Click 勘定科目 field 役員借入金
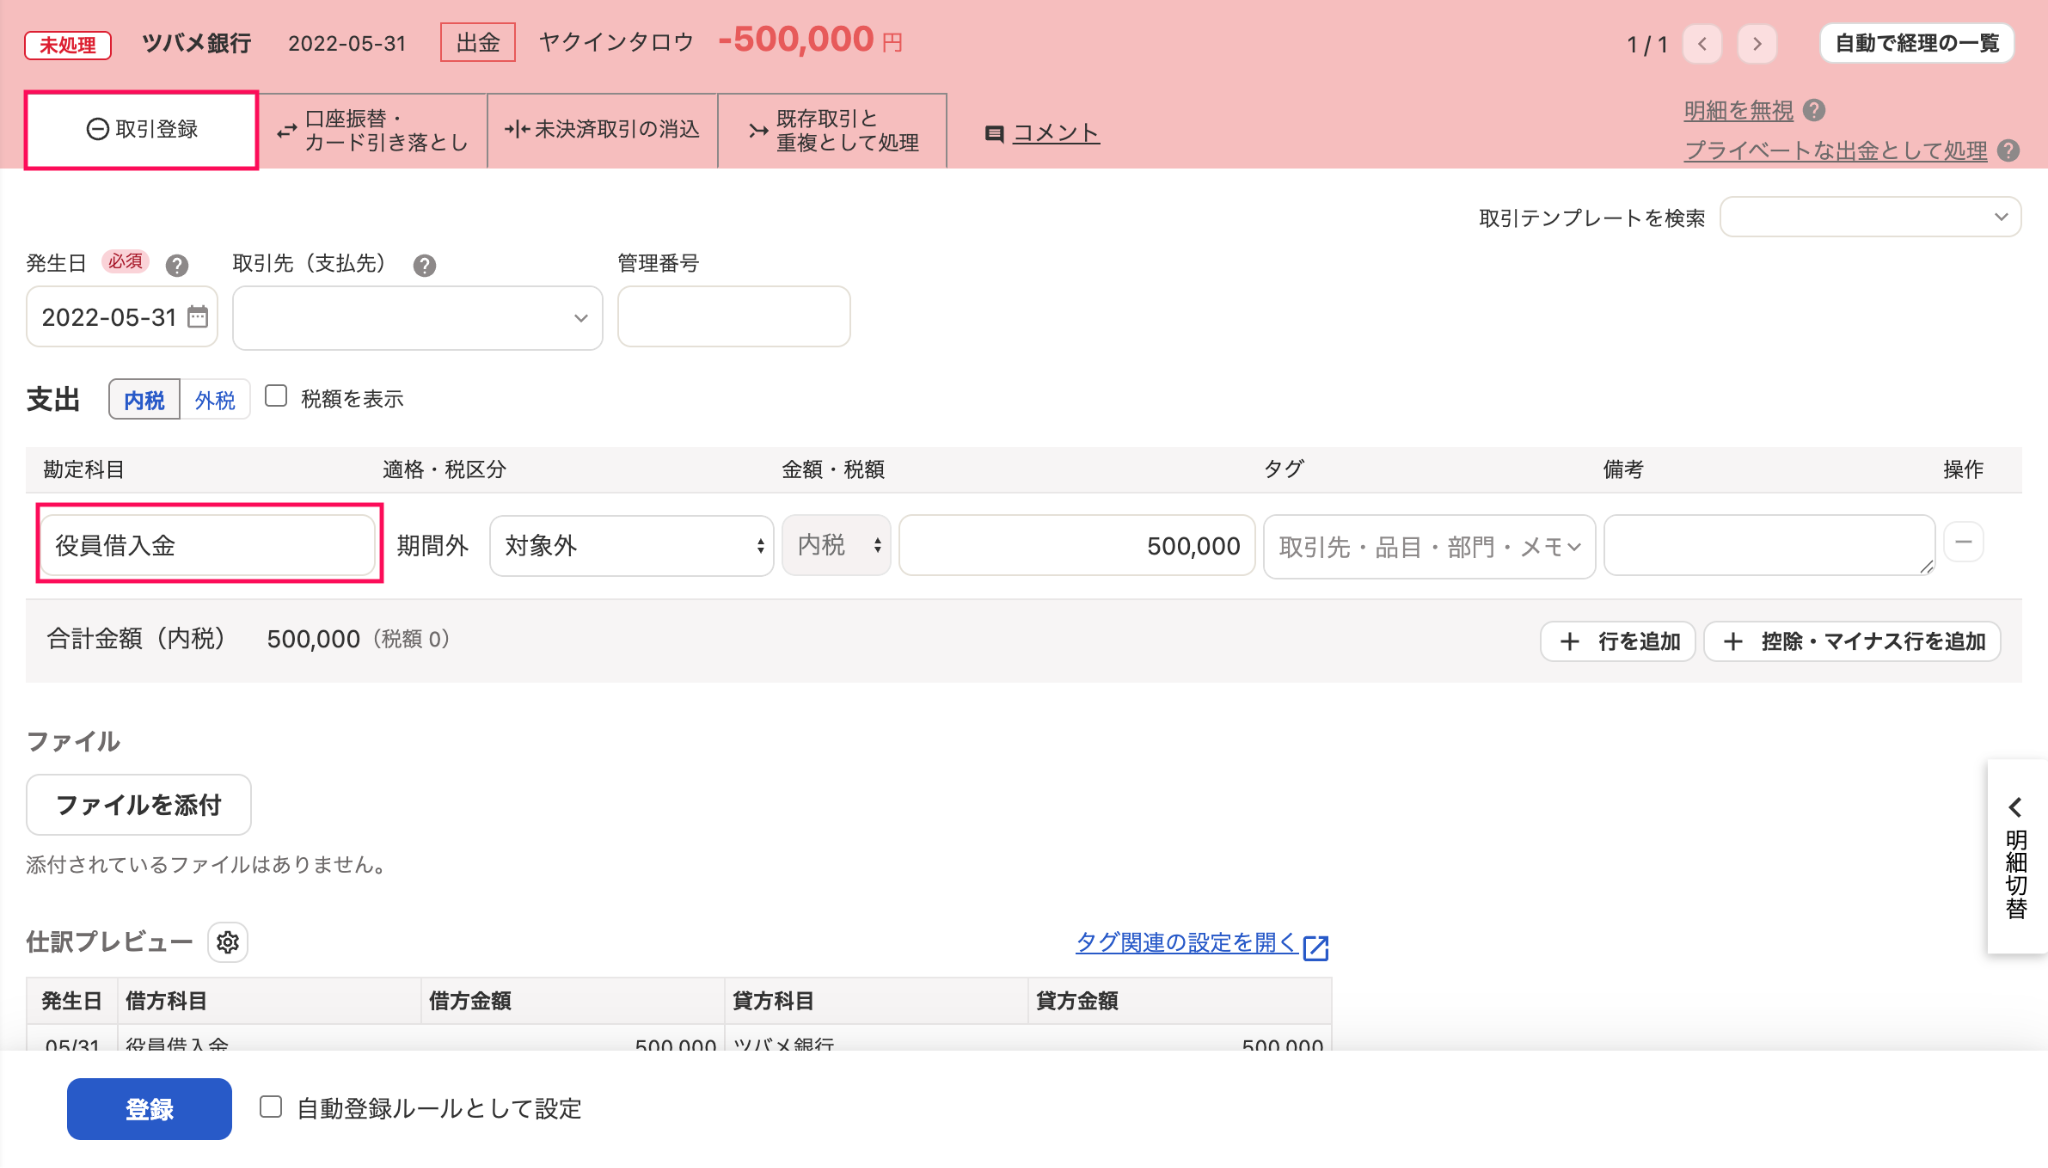 click(x=208, y=545)
